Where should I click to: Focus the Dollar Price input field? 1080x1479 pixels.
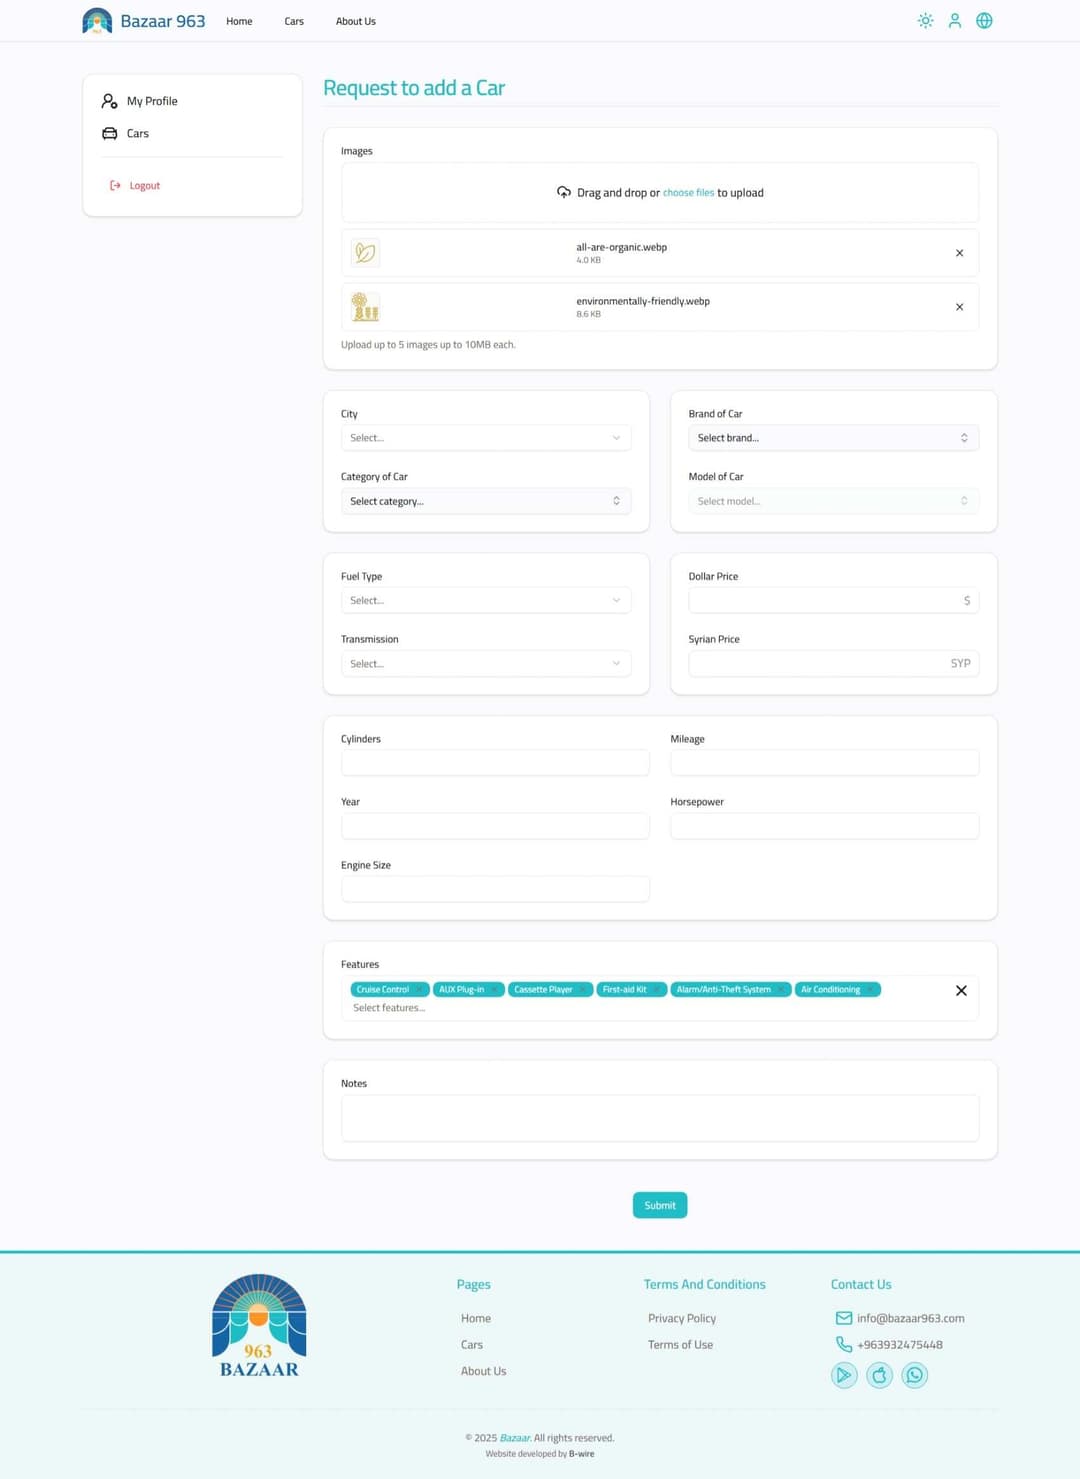[822, 600]
